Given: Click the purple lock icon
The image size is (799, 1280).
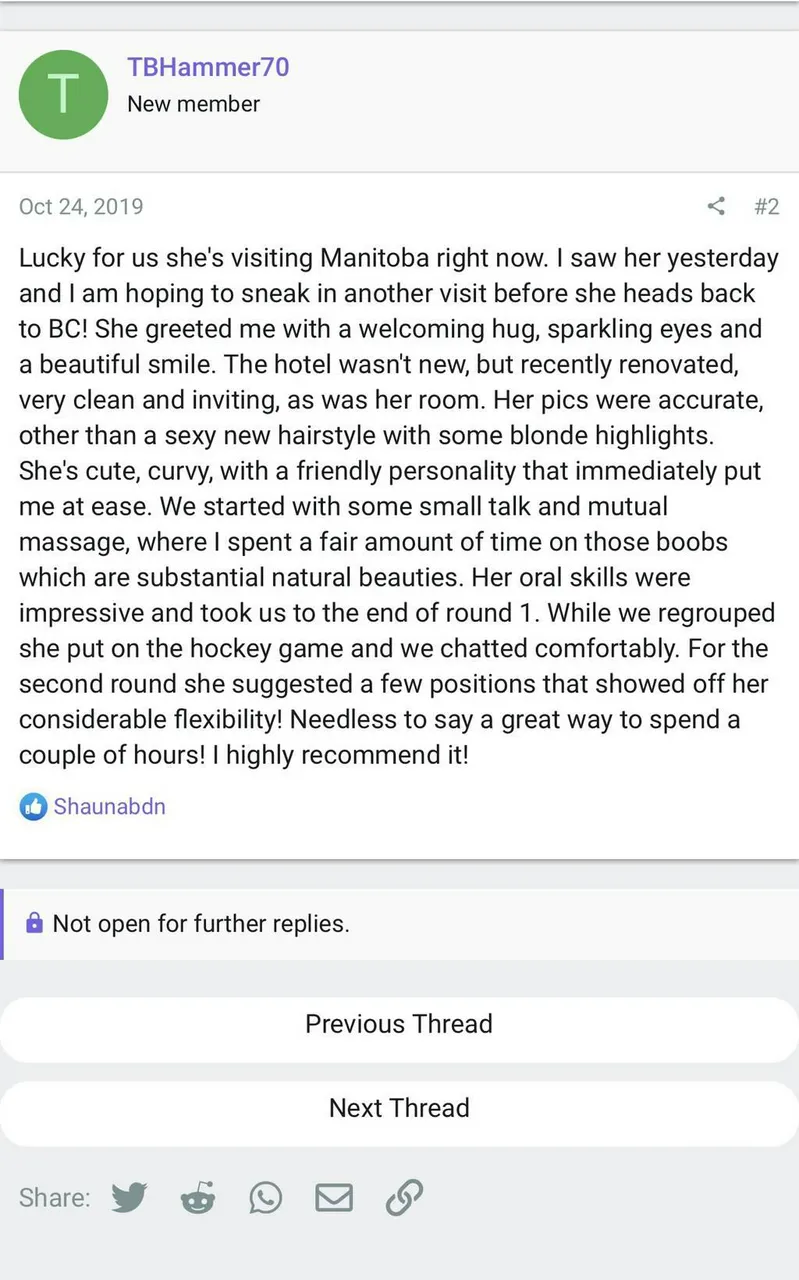Looking at the screenshot, I should click(34, 923).
